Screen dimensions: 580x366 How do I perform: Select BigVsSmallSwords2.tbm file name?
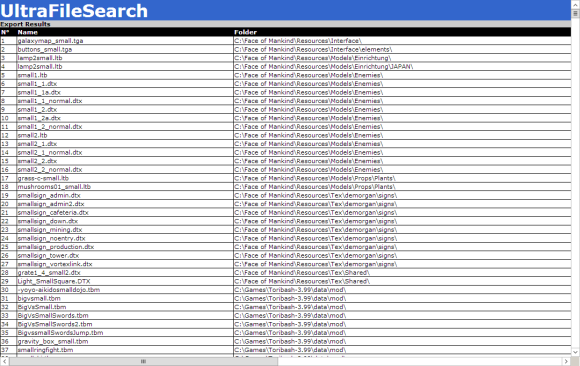(55, 324)
